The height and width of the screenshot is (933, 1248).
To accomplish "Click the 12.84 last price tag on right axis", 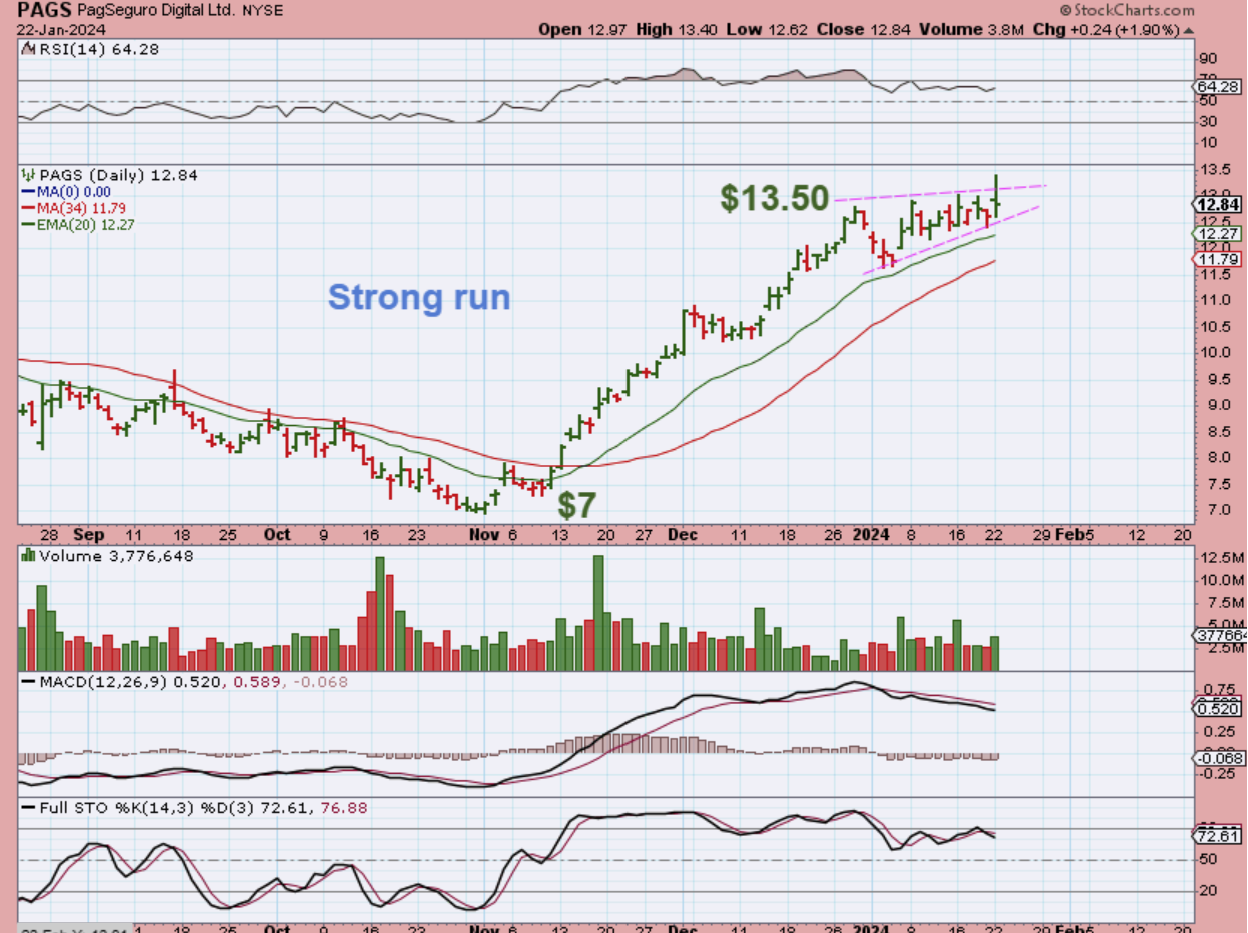I will 1217,204.
